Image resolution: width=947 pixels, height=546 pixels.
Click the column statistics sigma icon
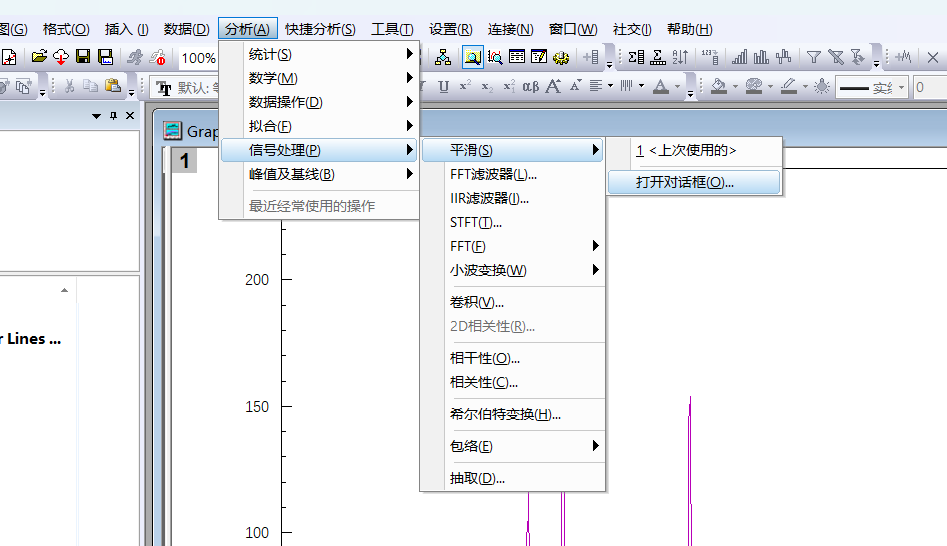(636, 57)
